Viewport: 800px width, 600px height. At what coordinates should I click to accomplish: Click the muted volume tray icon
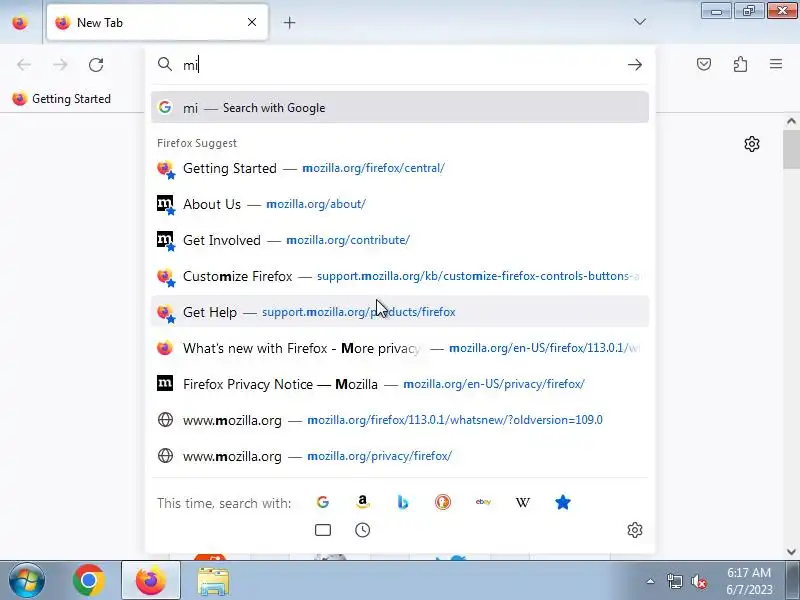point(698,581)
